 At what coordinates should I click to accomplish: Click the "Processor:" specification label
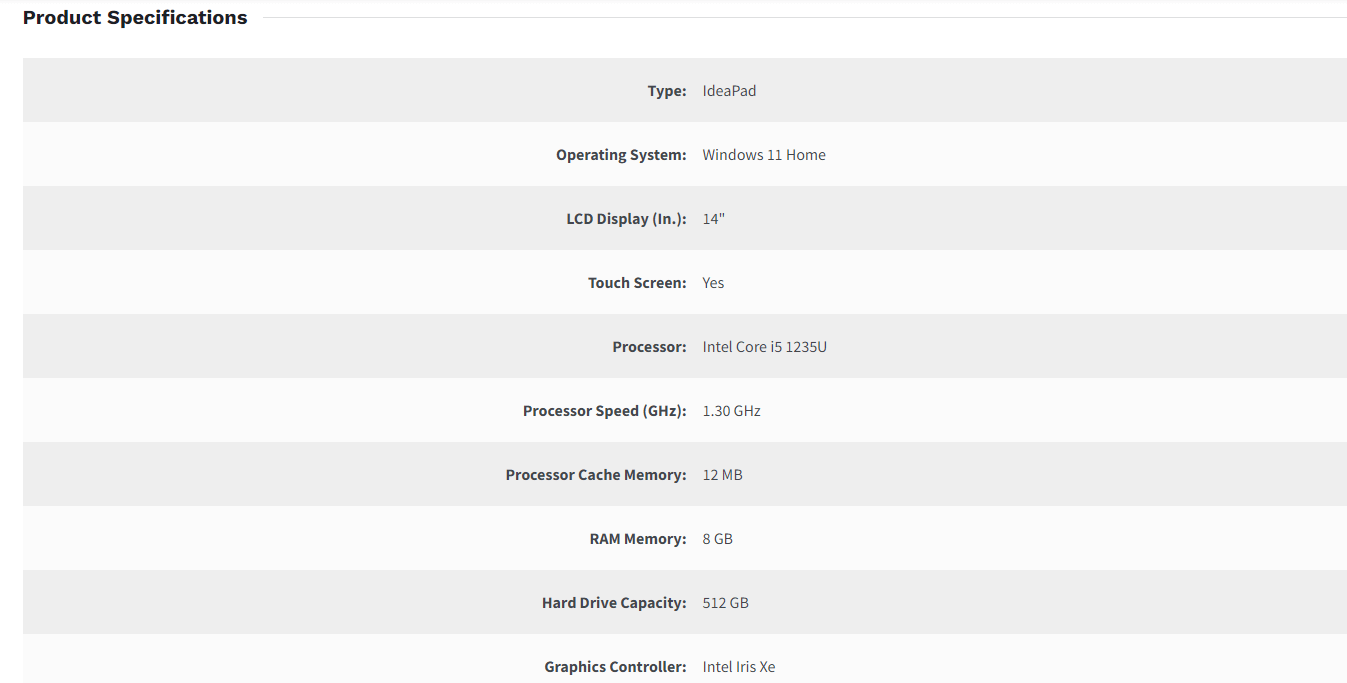point(649,347)
